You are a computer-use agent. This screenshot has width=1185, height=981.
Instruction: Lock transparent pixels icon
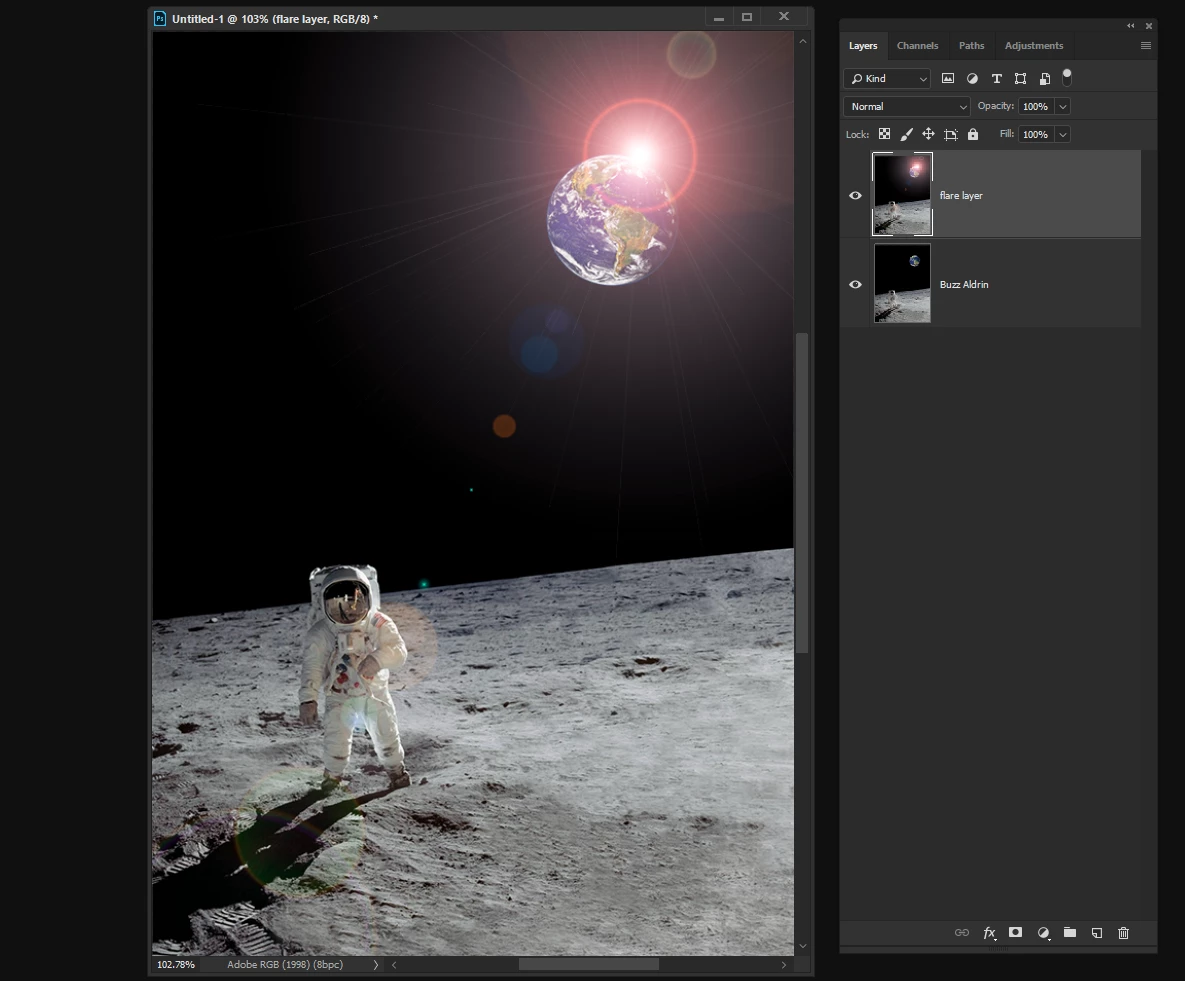click(884, 134)
